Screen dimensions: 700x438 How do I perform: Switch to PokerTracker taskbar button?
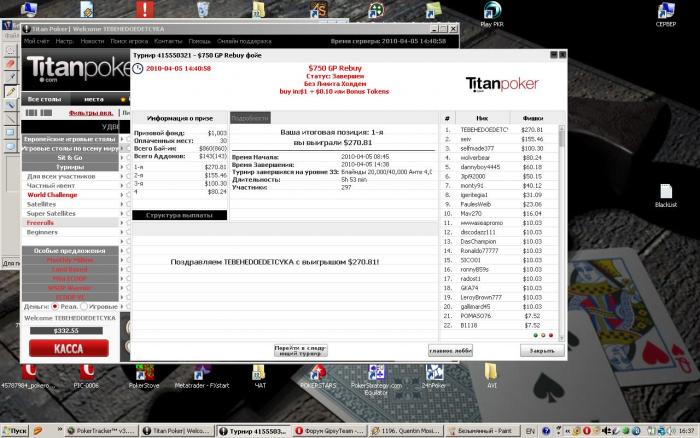coord(101,431)
